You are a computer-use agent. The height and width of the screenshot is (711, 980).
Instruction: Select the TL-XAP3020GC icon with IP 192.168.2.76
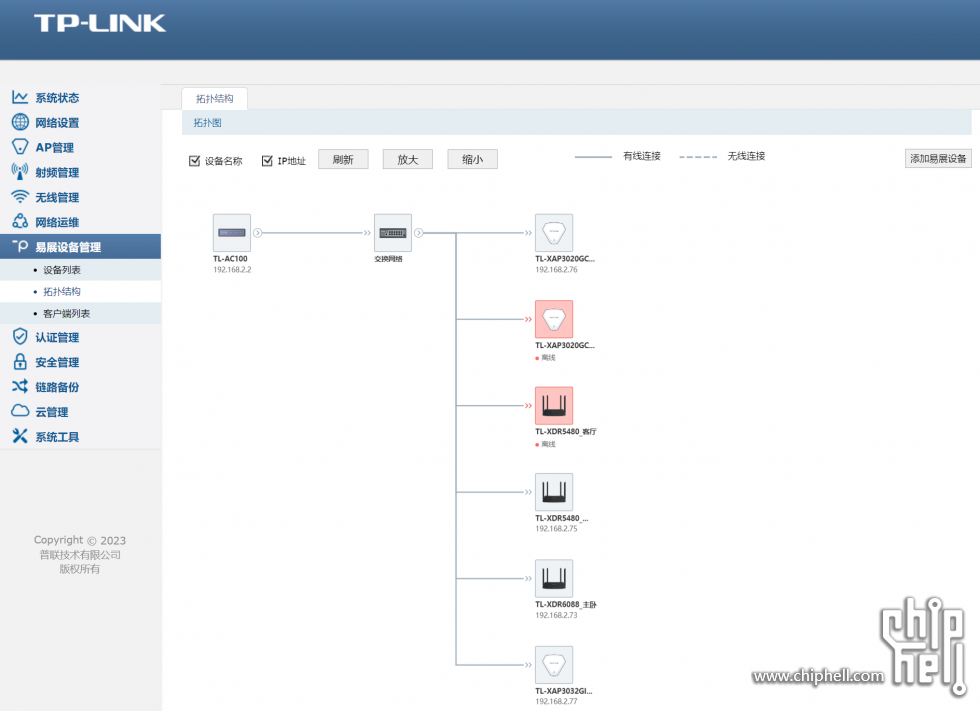point(554,233)
